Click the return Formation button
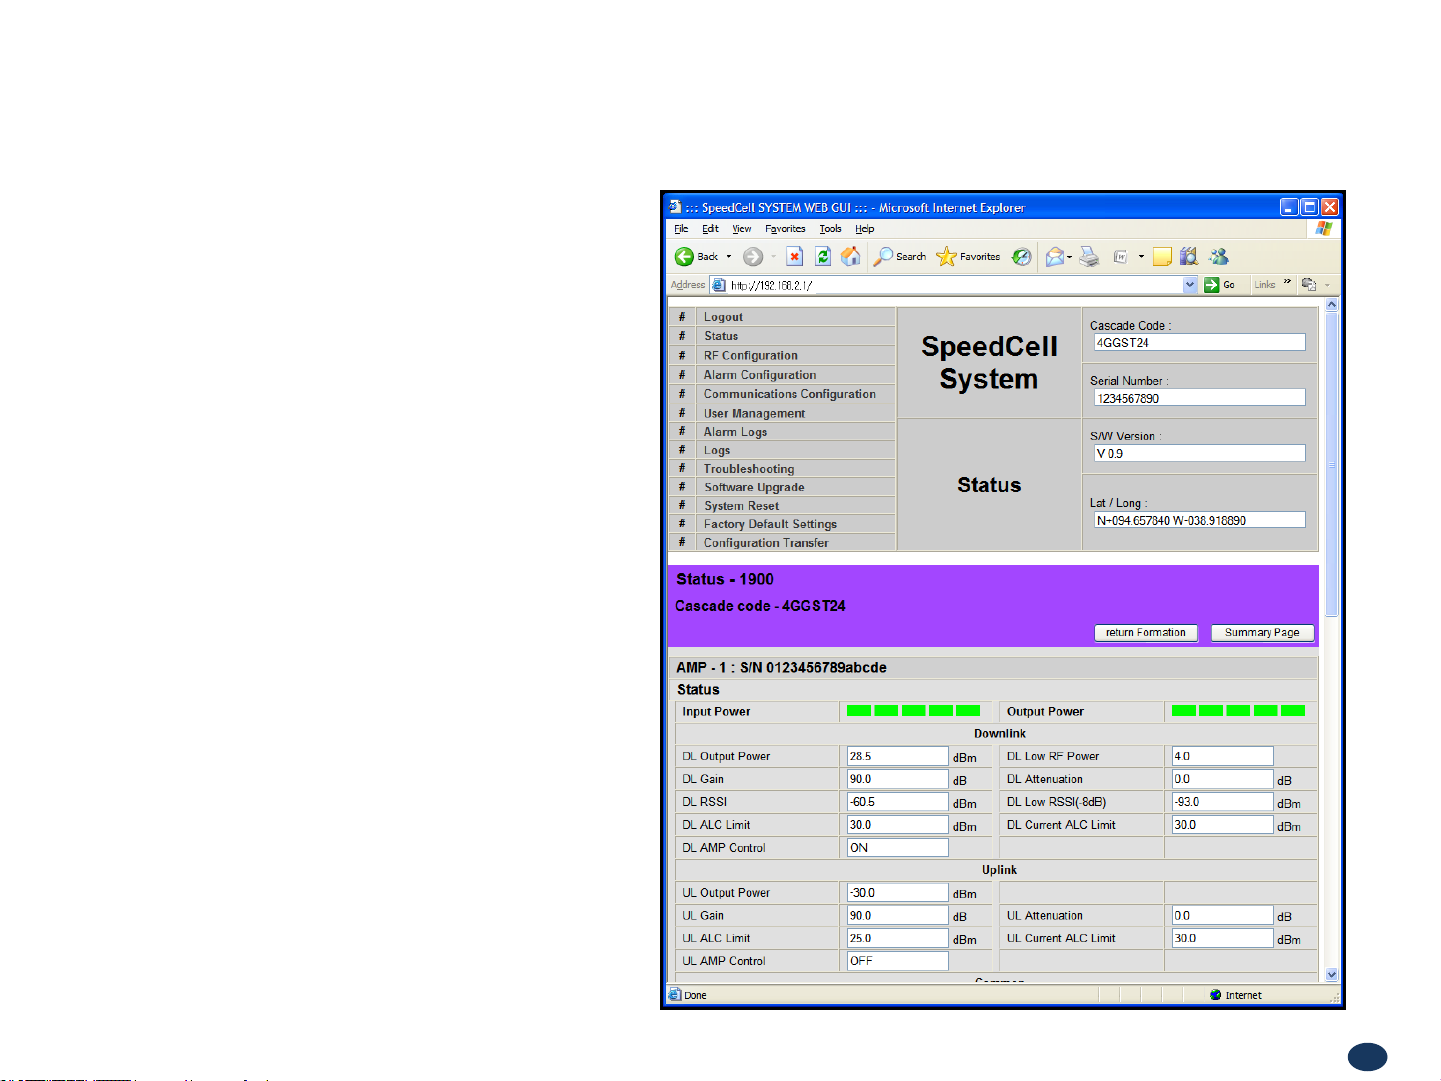1441x1081 pixels. pos(1146,633)
